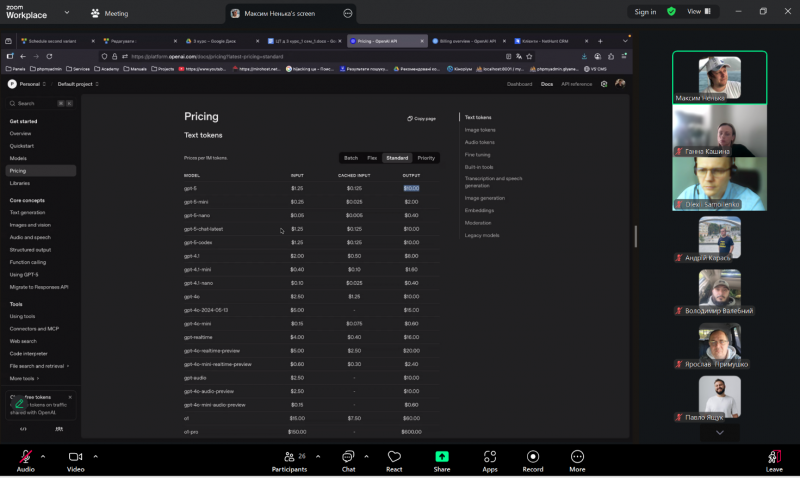Image resolution: width=800 pixels, height=478 pixels.
Task: Open the More options menu
Action: tap(577, 458)
